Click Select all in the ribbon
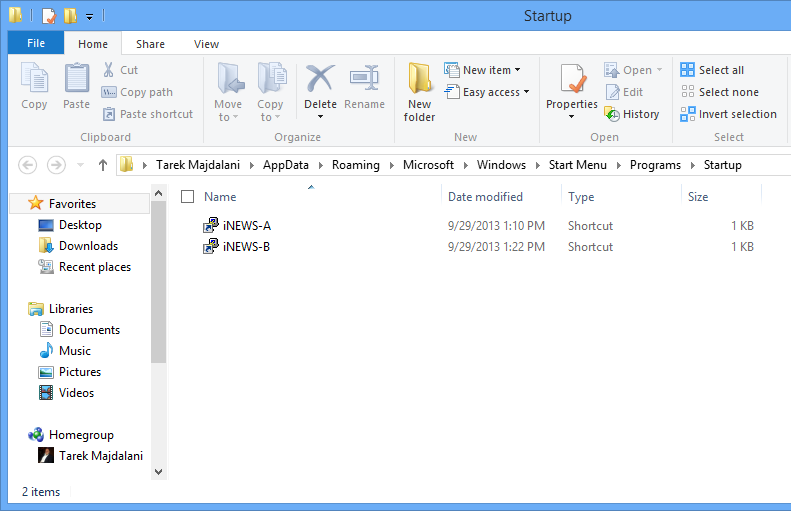 712,70
